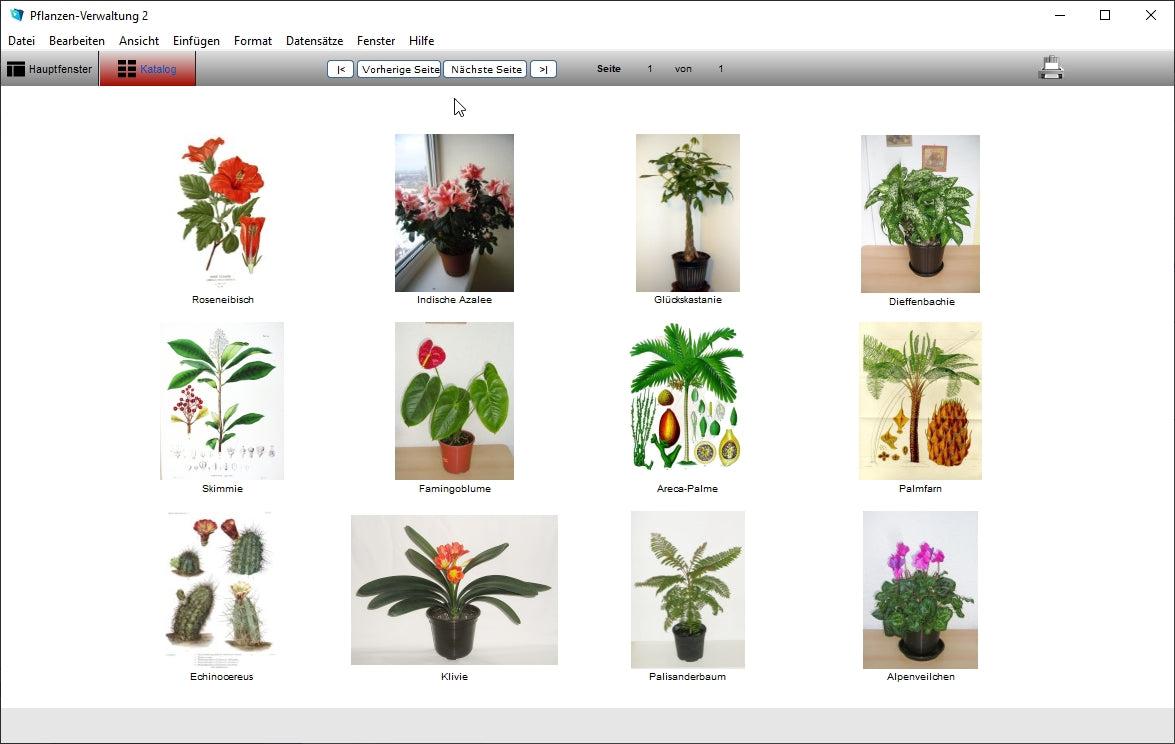Open the Einfügen menu
This screenshot has width=1175, height=744.
pyautogui.click(x=196, y=41)
